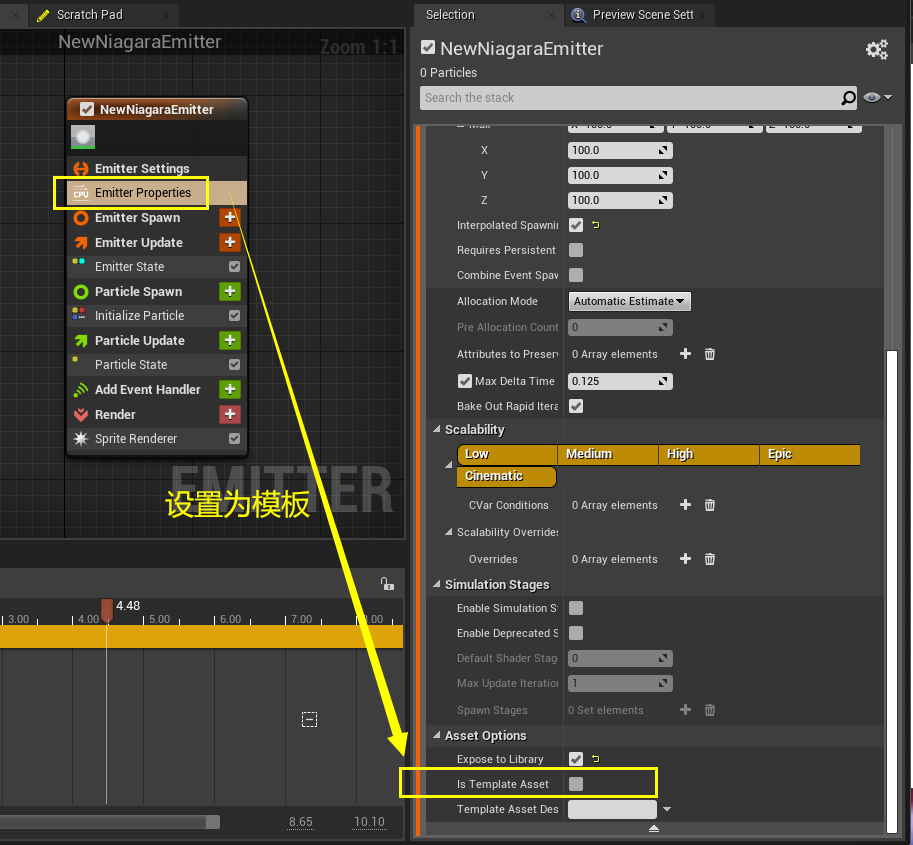Open the Template Asset Description dropdown arrow
This screenshot has width=913, height=845.
[x=667, y=809]
